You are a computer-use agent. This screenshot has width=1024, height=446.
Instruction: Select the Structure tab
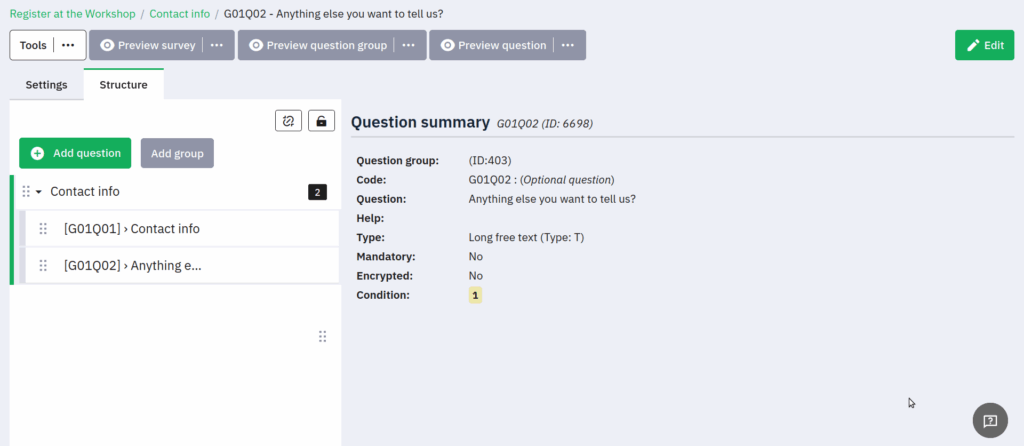pyautogui.click(x=123, y=85)
